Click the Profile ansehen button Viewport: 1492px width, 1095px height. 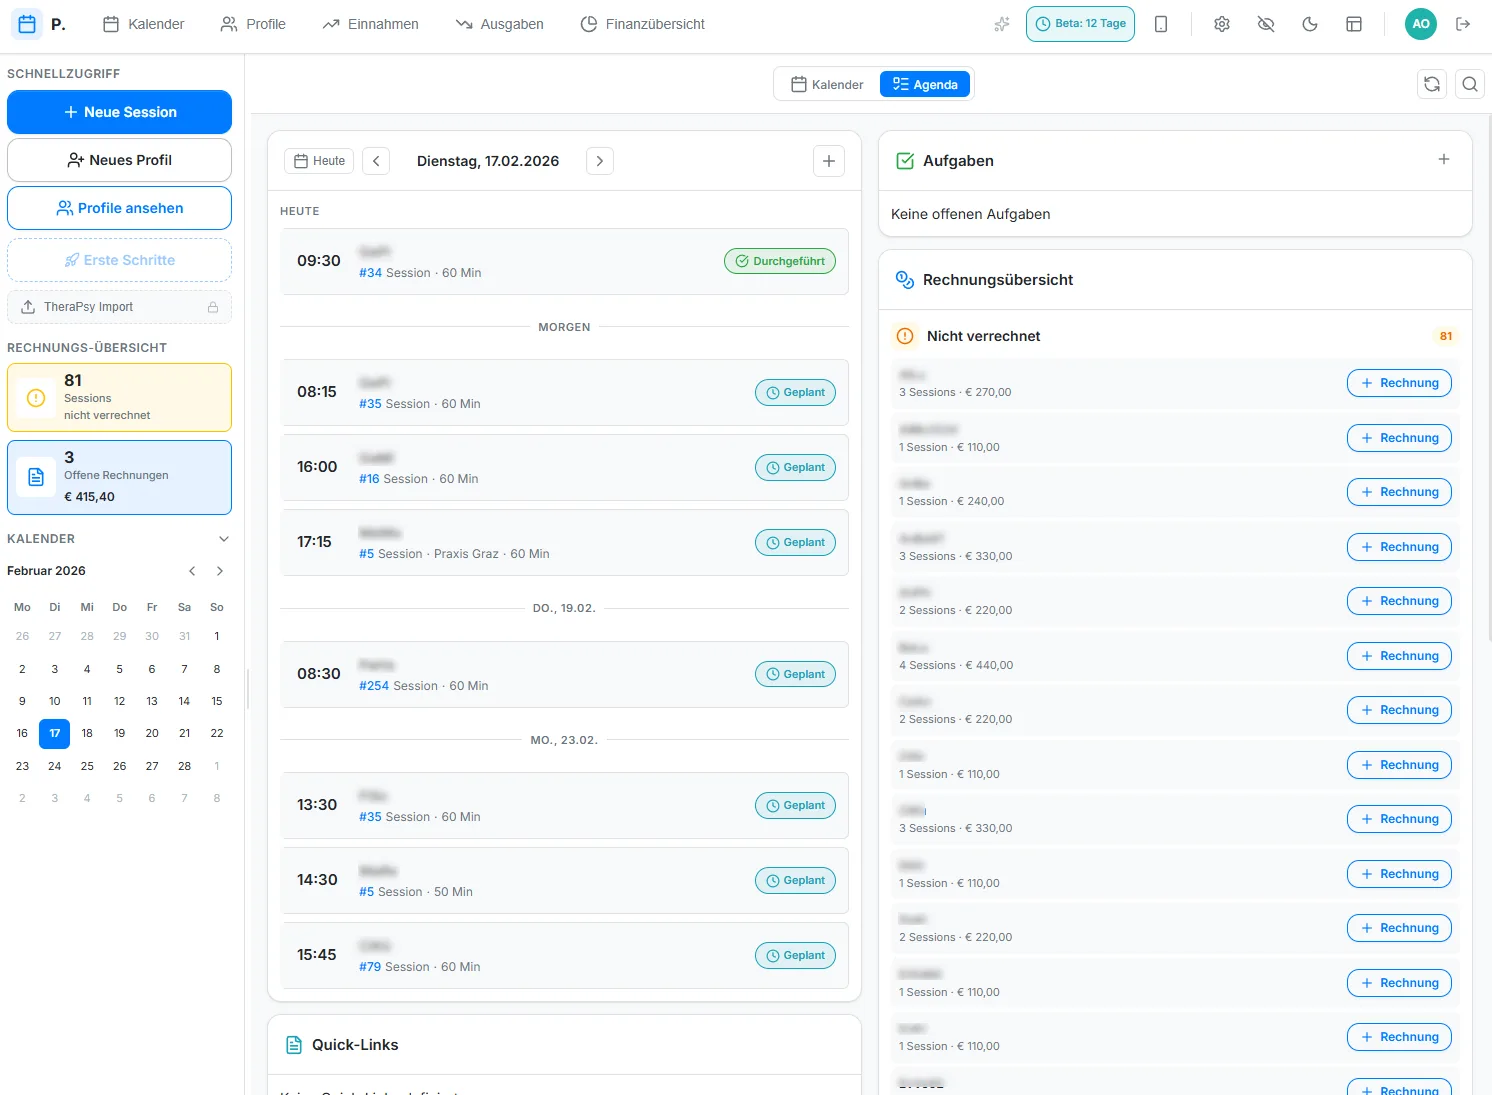click(x=119, y=208)
